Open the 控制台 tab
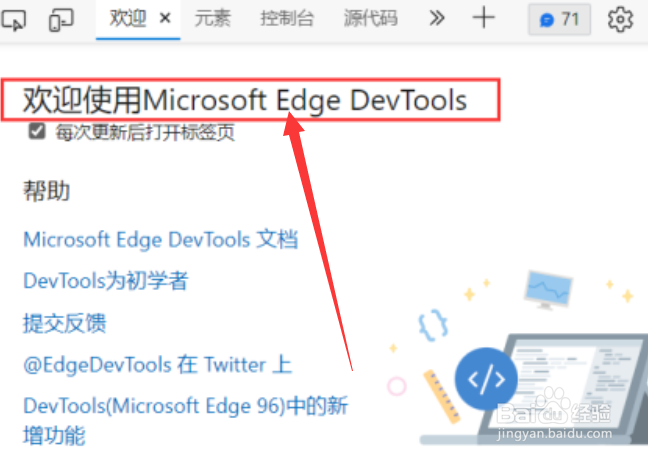The width and height of the screenshot is (648, 456). pos(287,19)
